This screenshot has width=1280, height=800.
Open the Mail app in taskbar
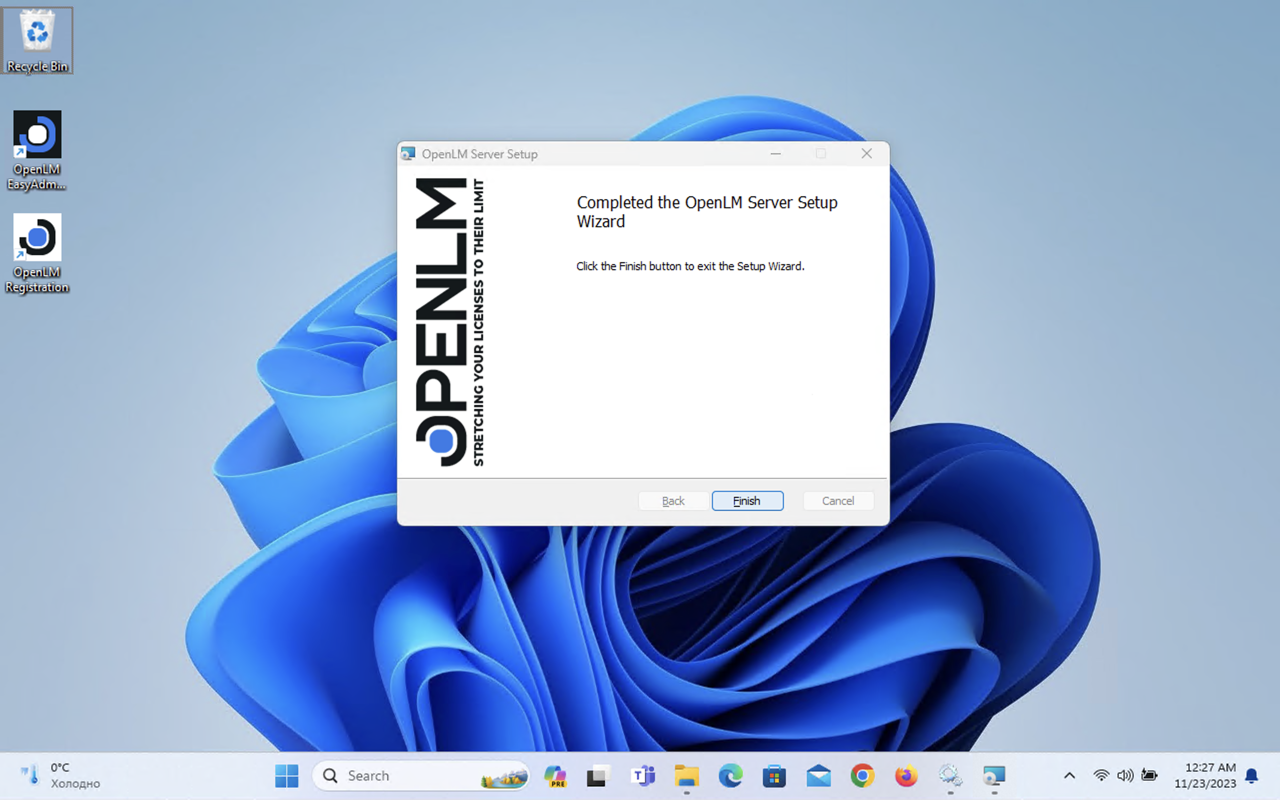tap(818, 776)
